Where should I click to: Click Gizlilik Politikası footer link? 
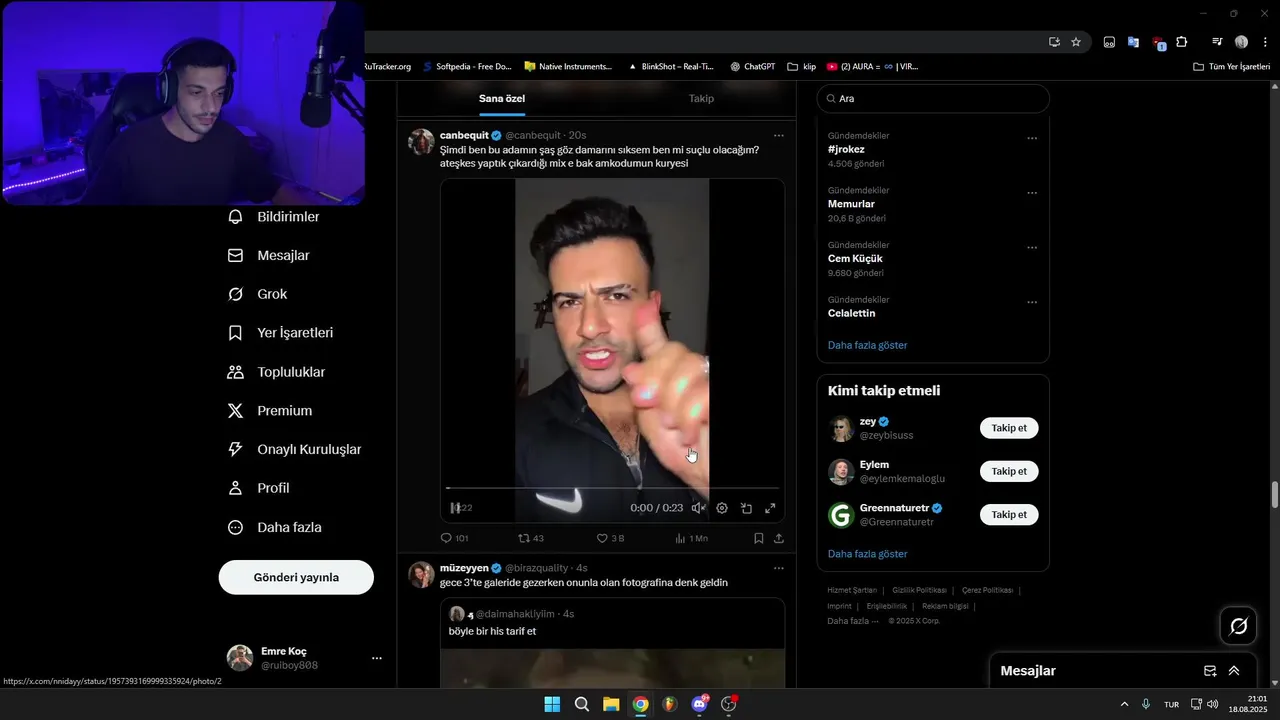pyautogui.click(x=918, y=590)
